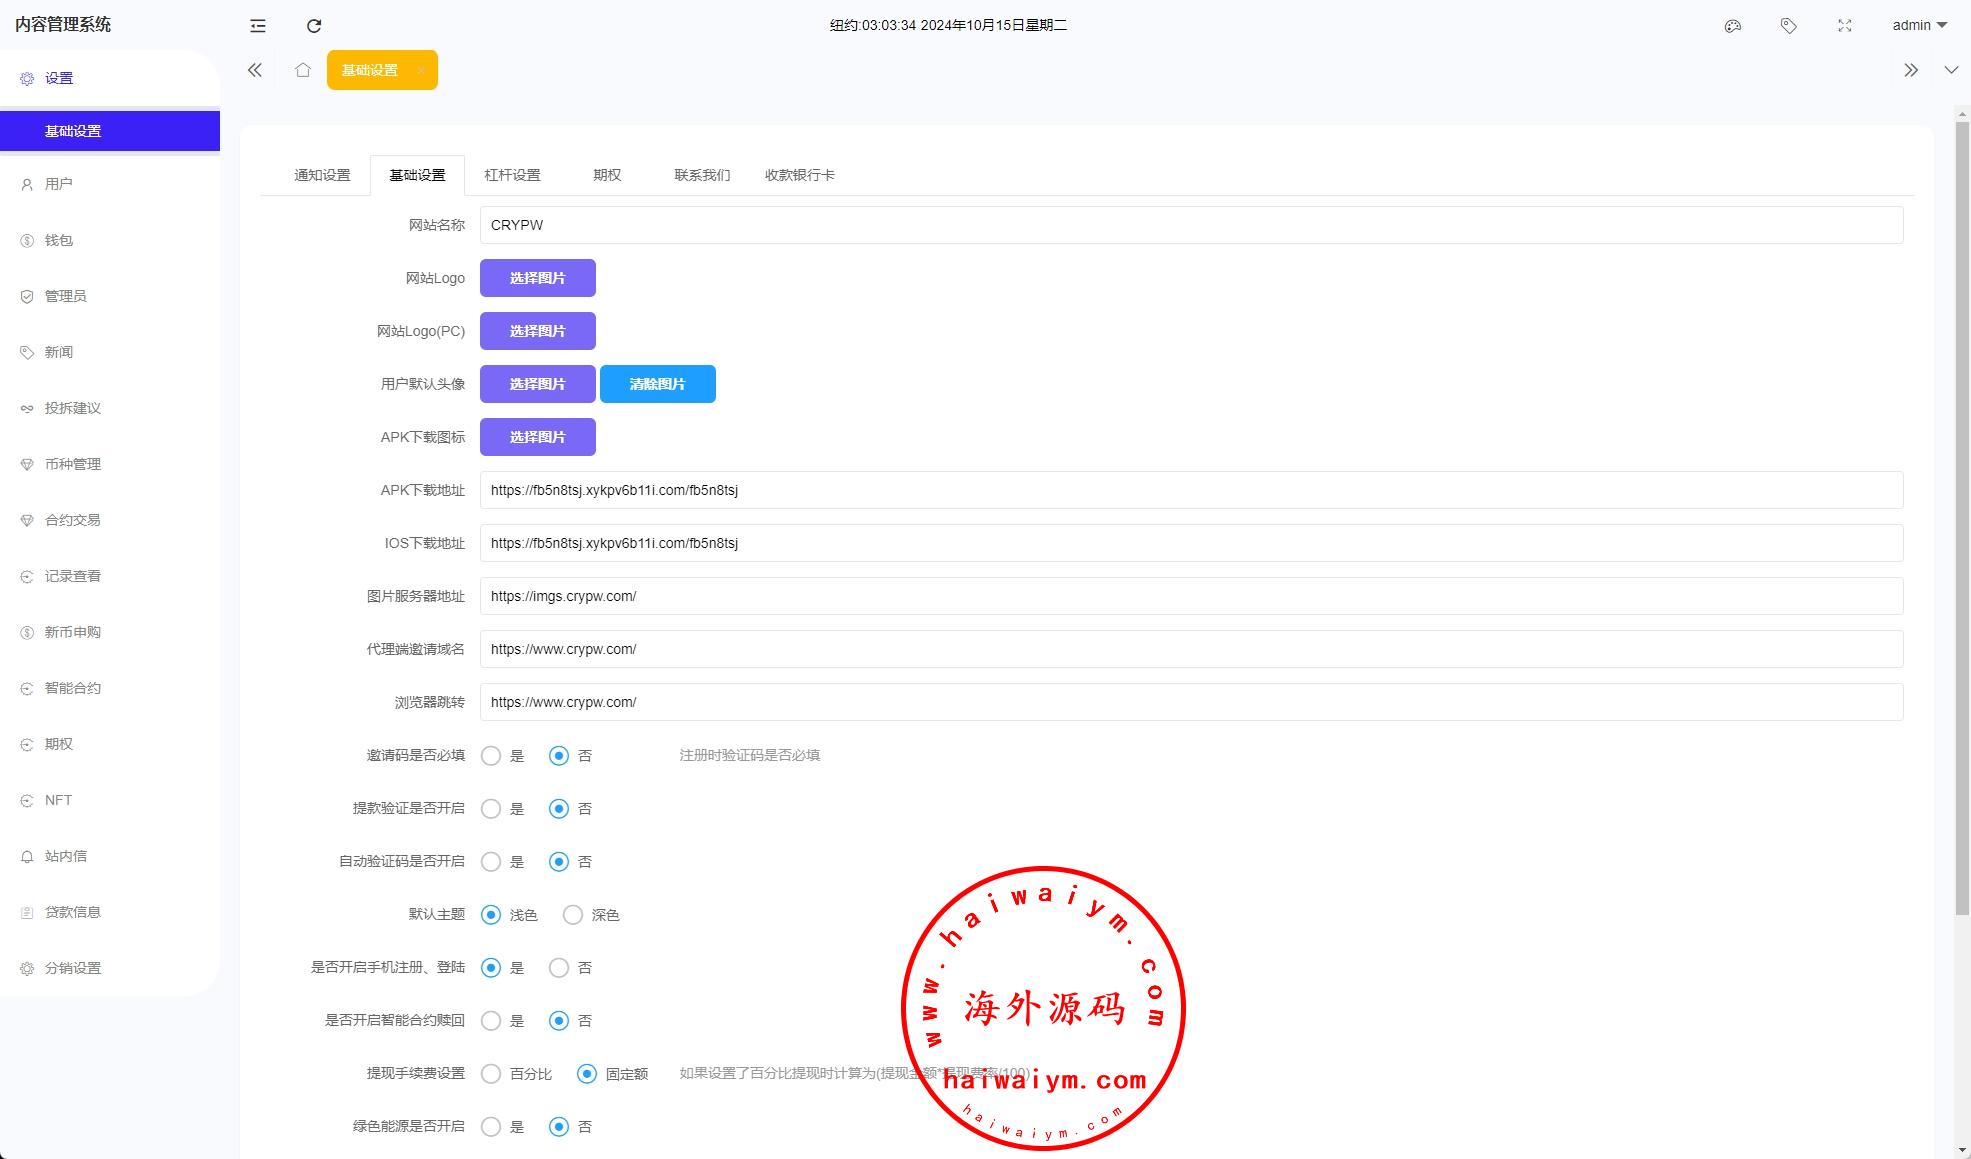Expand the 用户 sidebar menu
Screen dimensions: 1971x1159
(59, 184)
